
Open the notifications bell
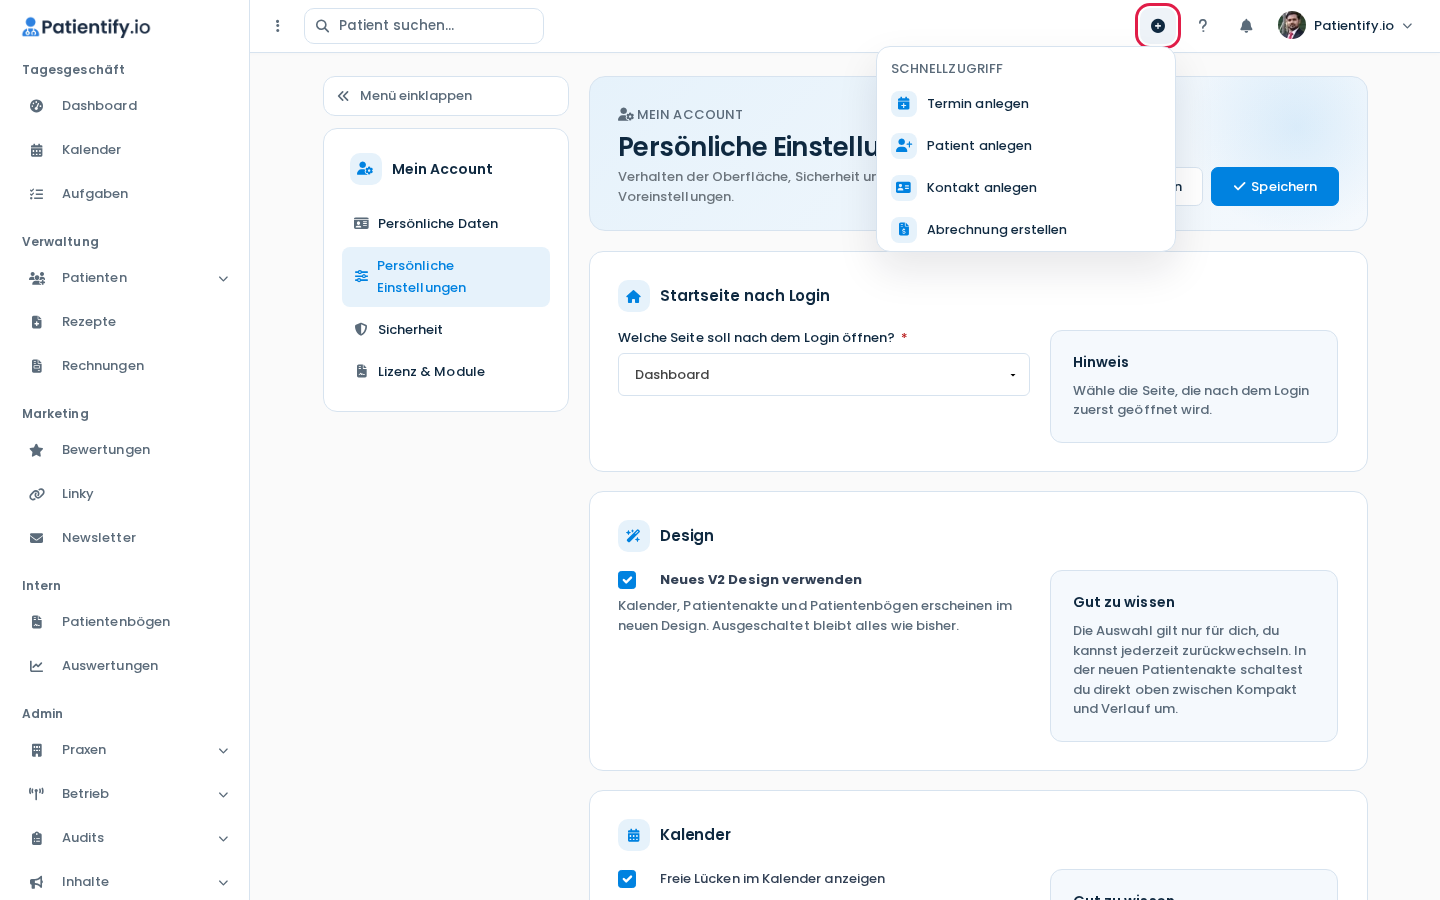click(x=1246, y=26)
